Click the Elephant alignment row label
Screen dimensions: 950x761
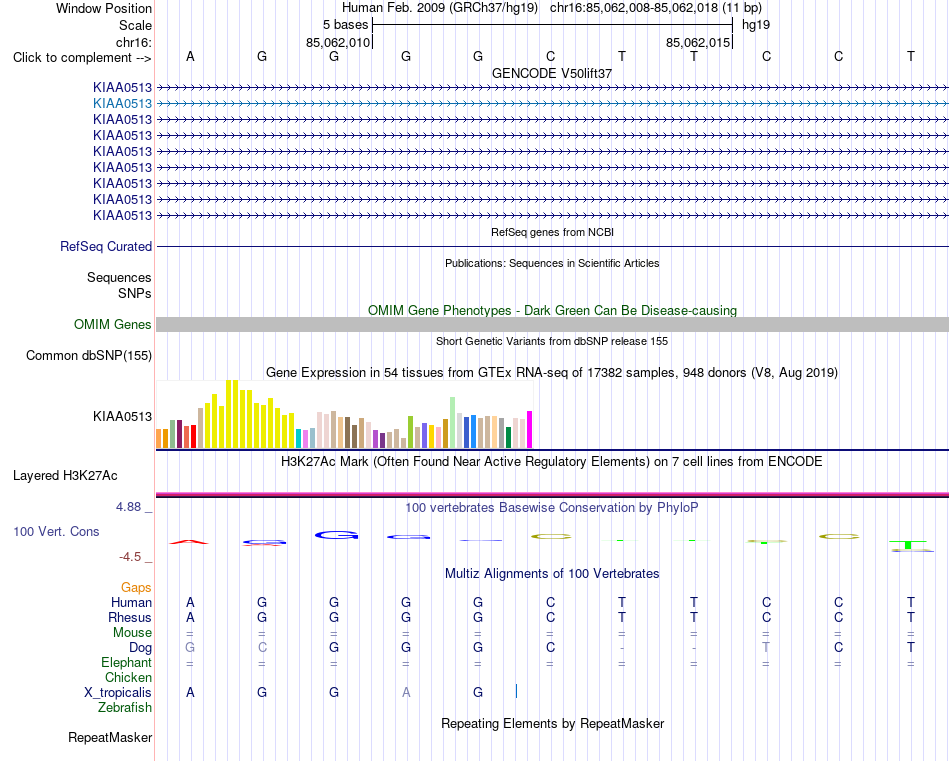coord(126,662)
